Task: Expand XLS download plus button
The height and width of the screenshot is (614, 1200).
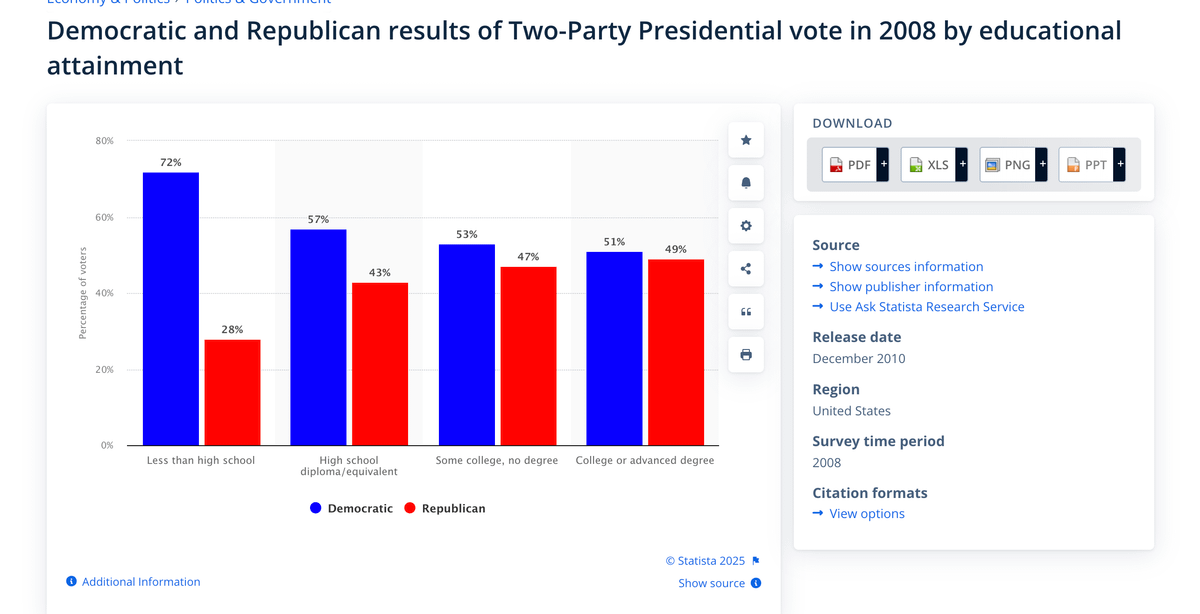Action: coord(962,164)
